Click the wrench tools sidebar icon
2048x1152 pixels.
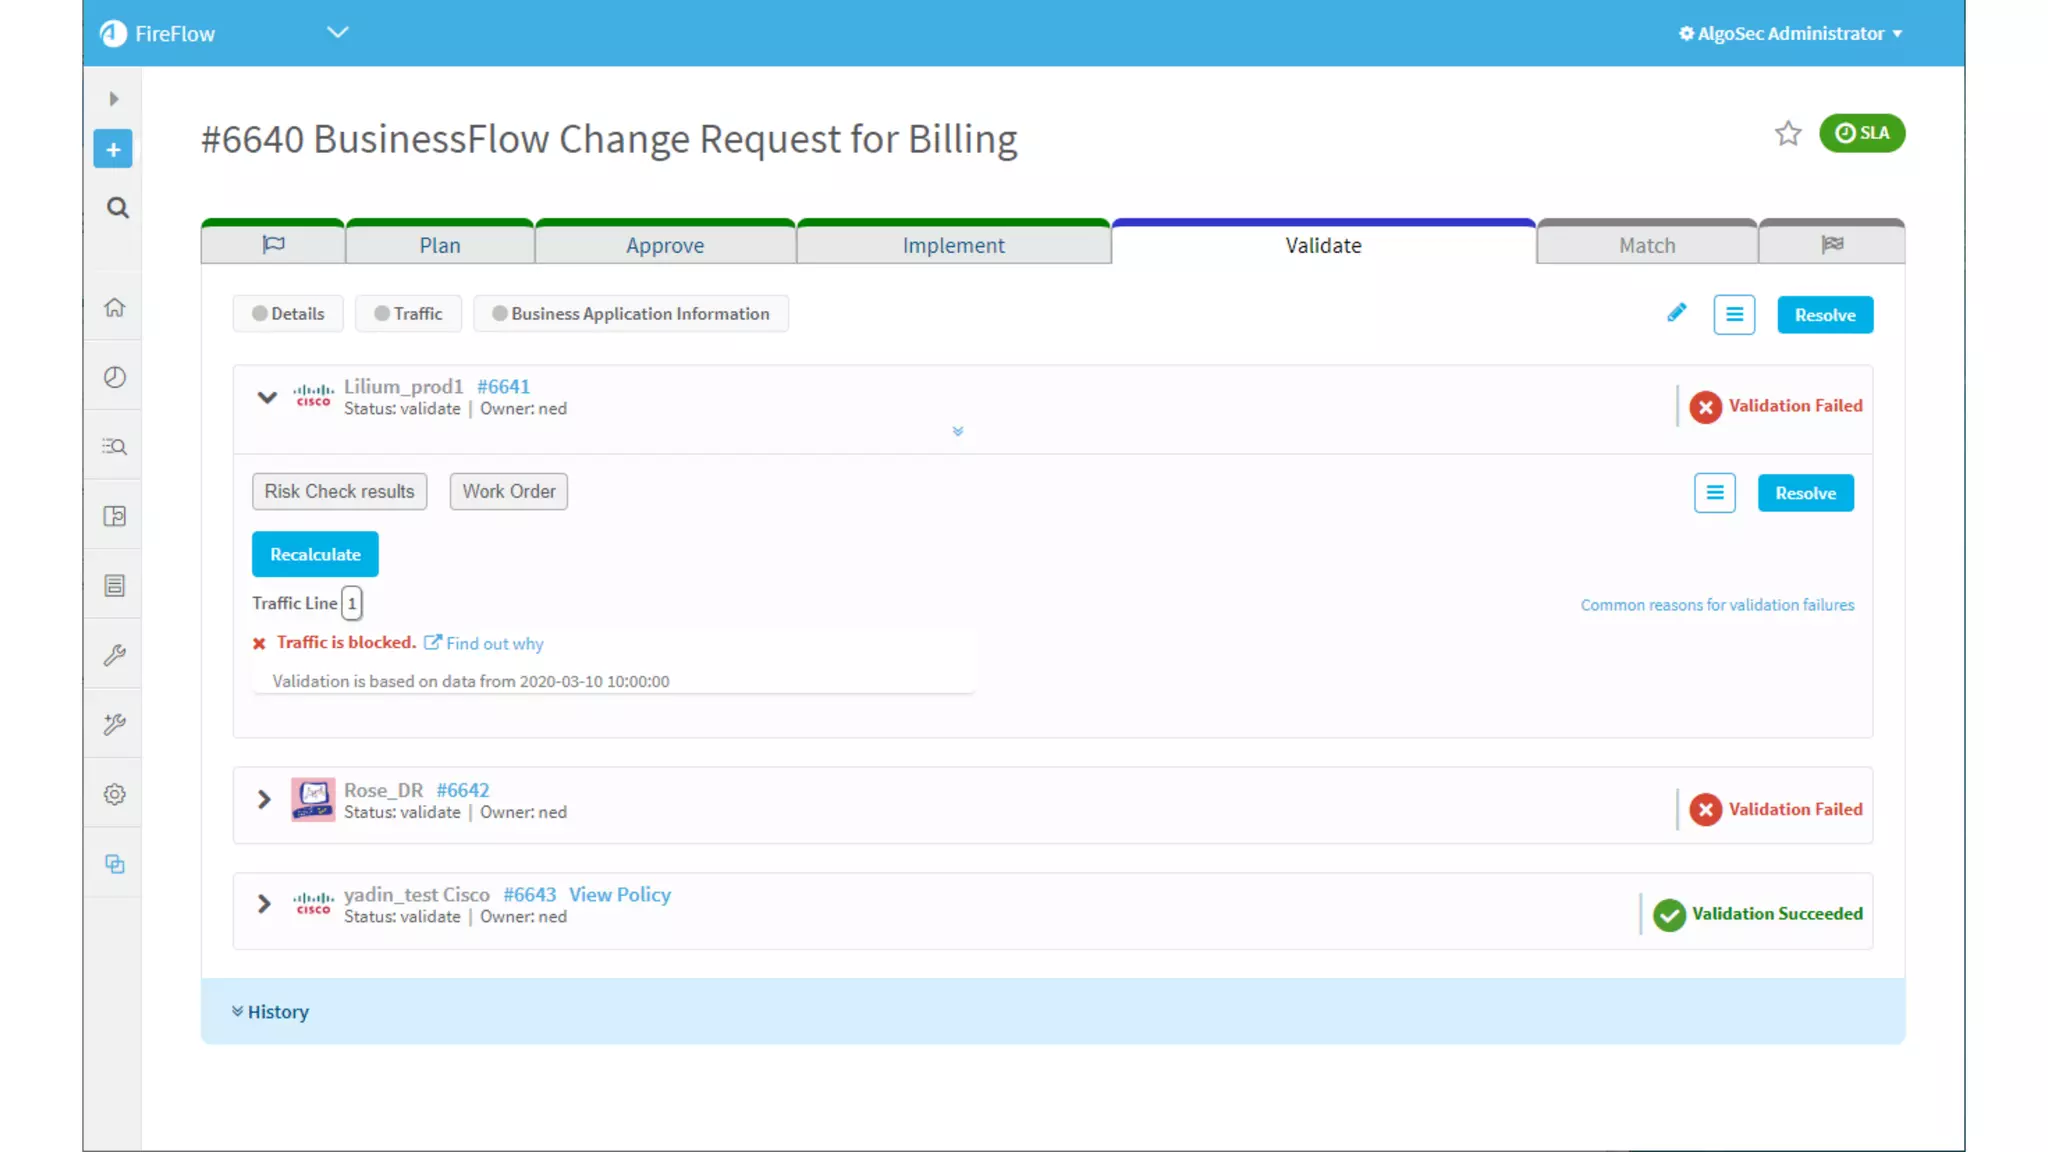point(115,655)
